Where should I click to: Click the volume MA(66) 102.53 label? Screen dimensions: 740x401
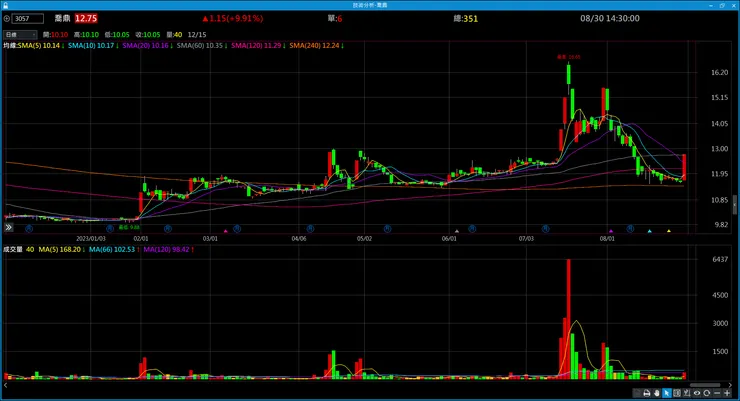tap(114, 250)
